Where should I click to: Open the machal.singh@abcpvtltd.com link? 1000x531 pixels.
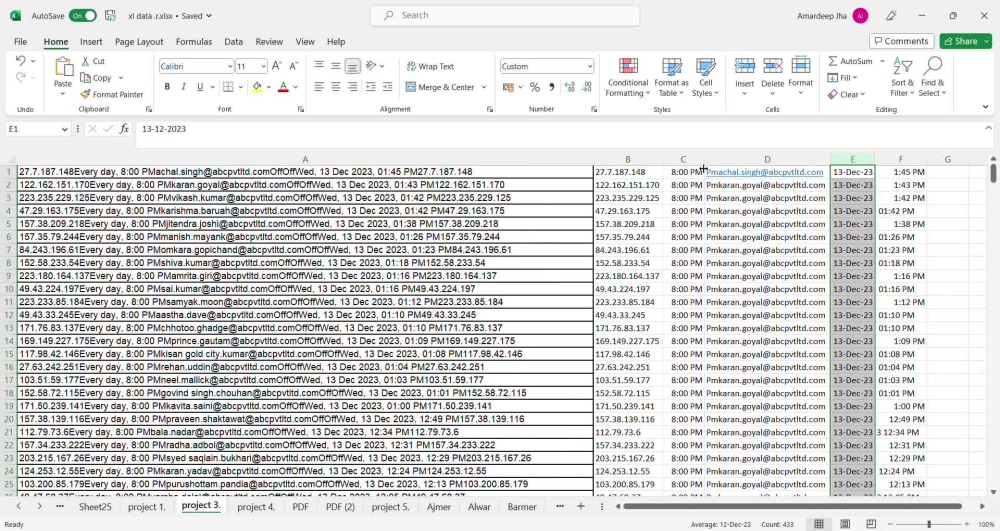tap(765, 172)
